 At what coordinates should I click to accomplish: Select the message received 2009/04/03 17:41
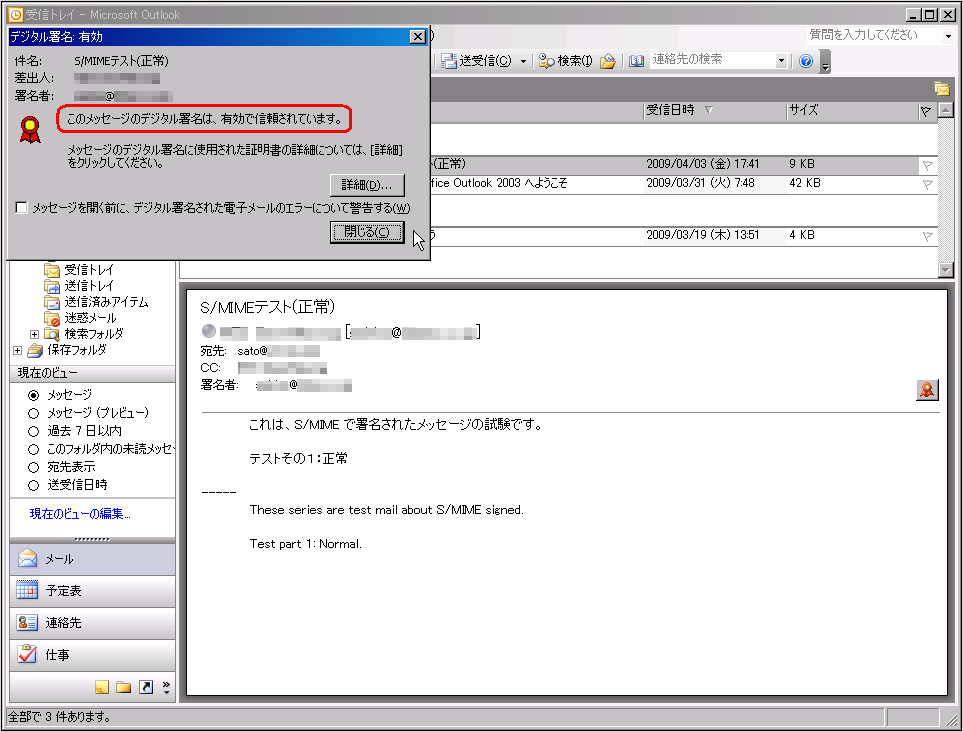point(683,165)
